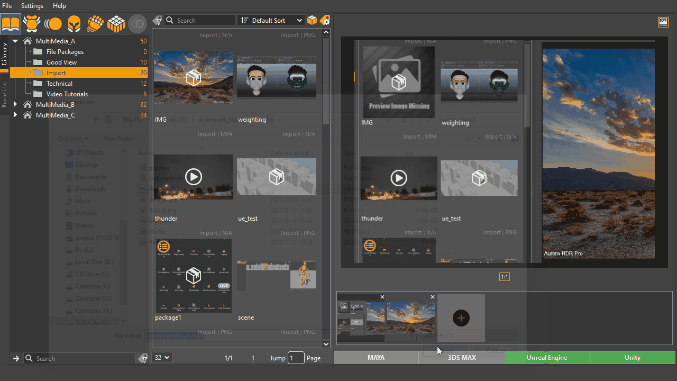Click the bottom-left Search input field
This screenshot has height=381, width=677.
pyautogui.click(x=79, y=358)
